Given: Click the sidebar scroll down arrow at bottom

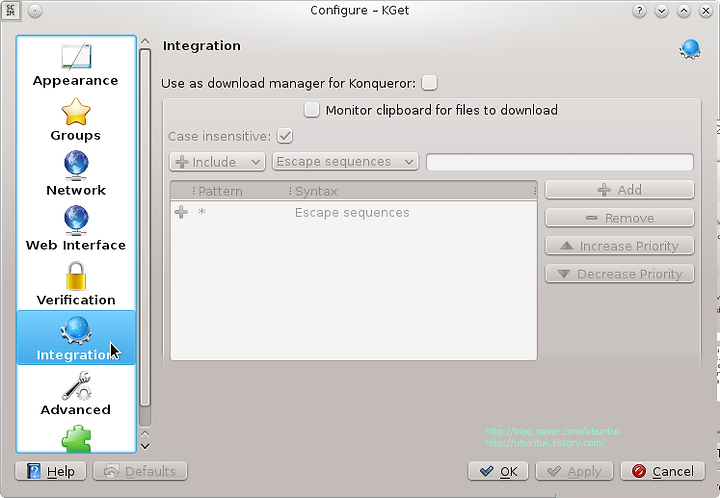Looking at the screenshot, I should (x=145, y=446).
